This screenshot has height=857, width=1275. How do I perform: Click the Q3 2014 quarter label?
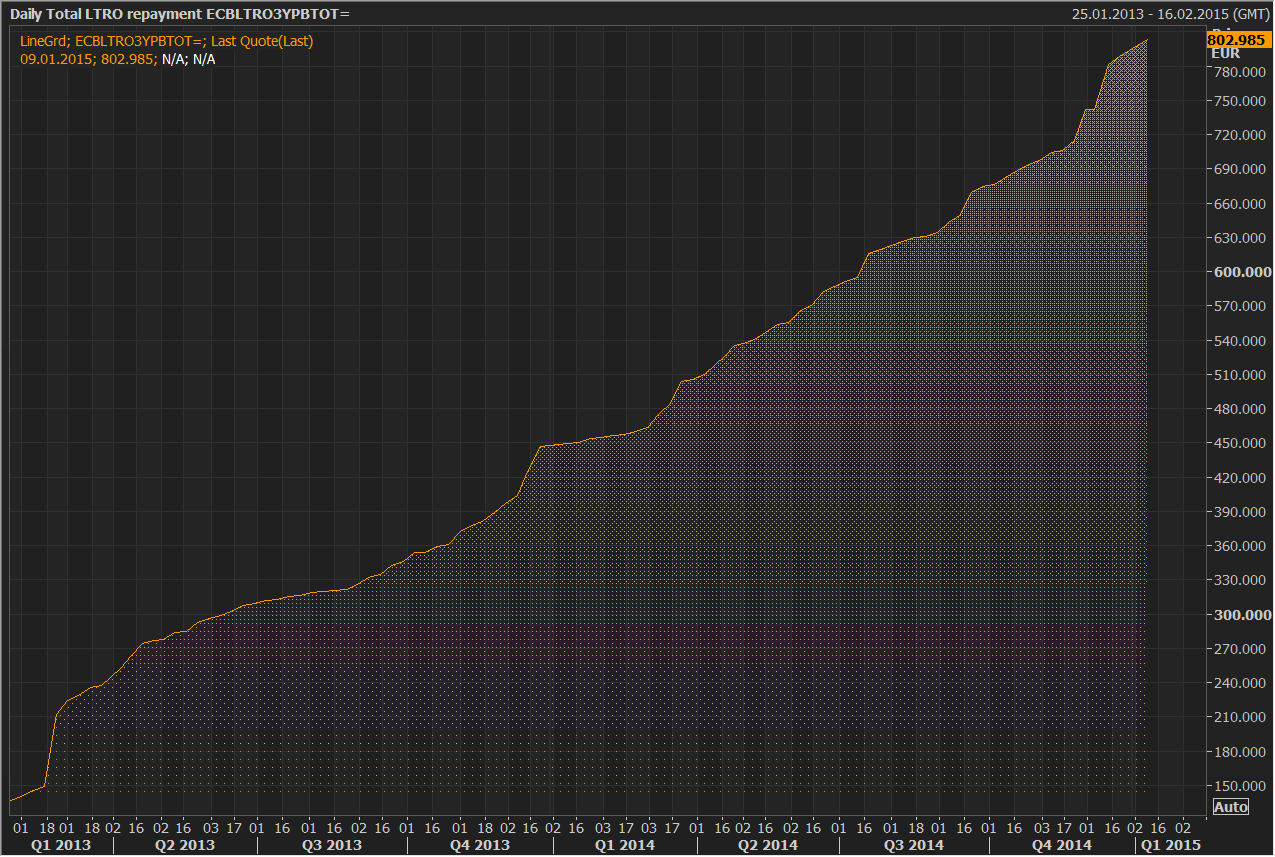click(914, 845)
